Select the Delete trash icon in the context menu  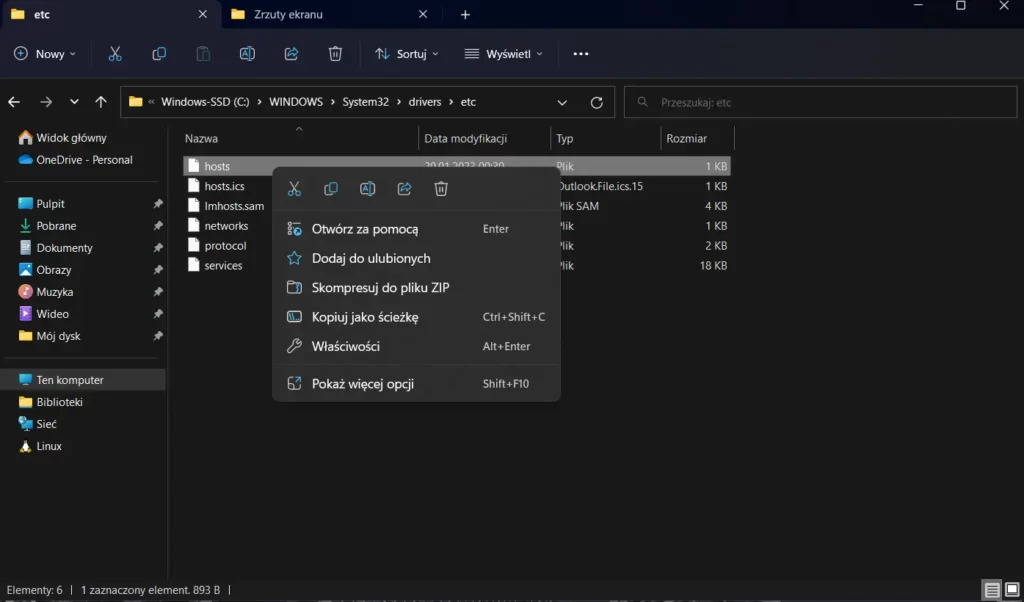point(441,188)
